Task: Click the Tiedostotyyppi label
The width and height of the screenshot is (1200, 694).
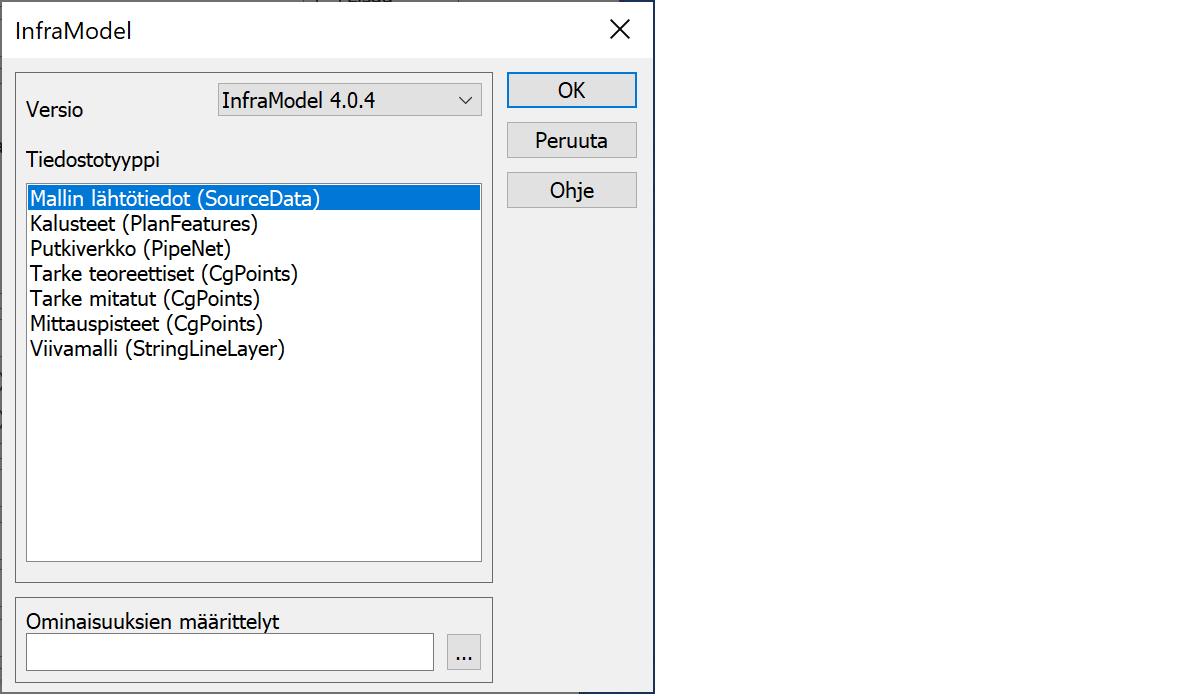Action: point(93,159)
